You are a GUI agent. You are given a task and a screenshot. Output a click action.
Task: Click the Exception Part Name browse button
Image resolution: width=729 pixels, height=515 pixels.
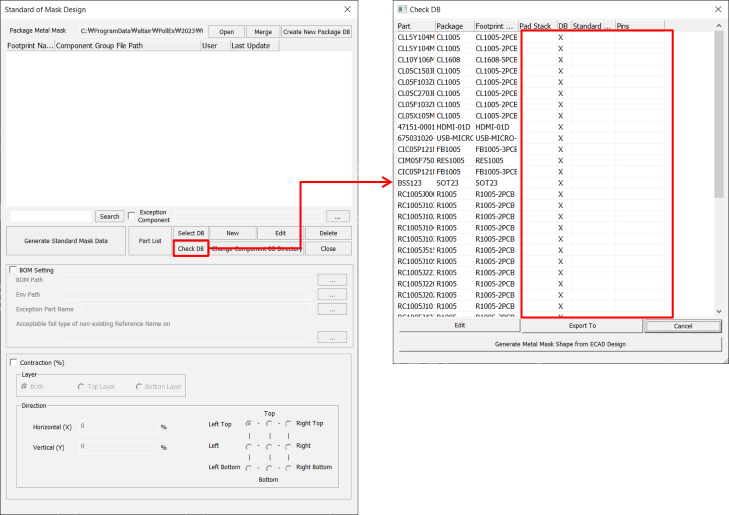tap(331, 310)
